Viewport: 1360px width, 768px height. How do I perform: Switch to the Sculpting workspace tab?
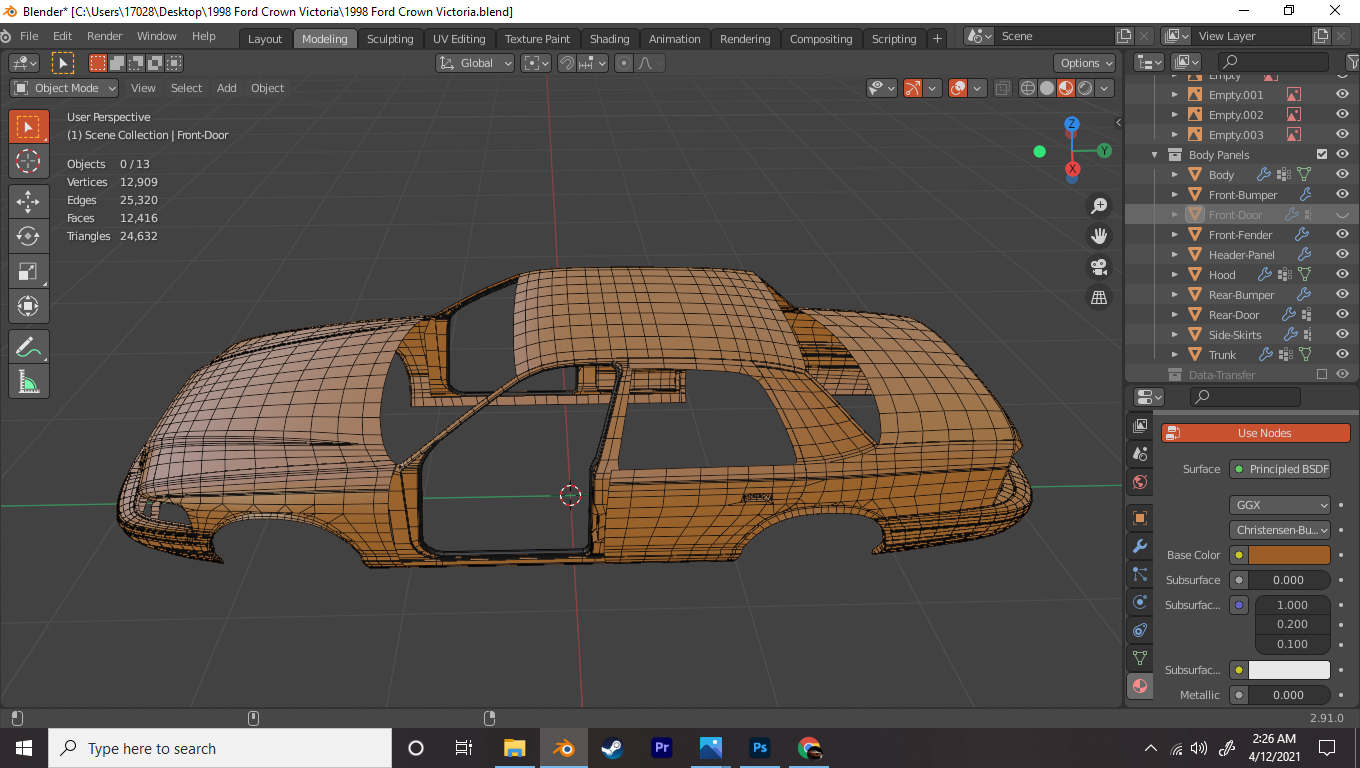tap(390, 39)
